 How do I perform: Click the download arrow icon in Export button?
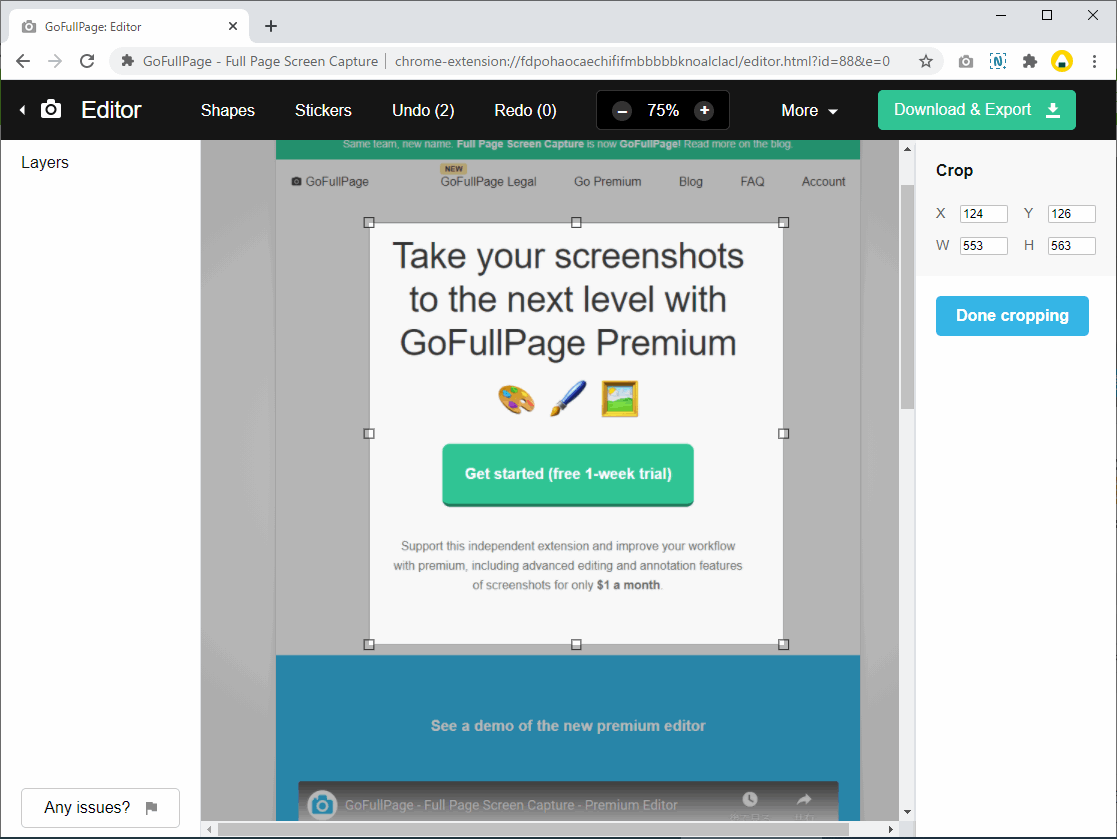coord(1053,110)
